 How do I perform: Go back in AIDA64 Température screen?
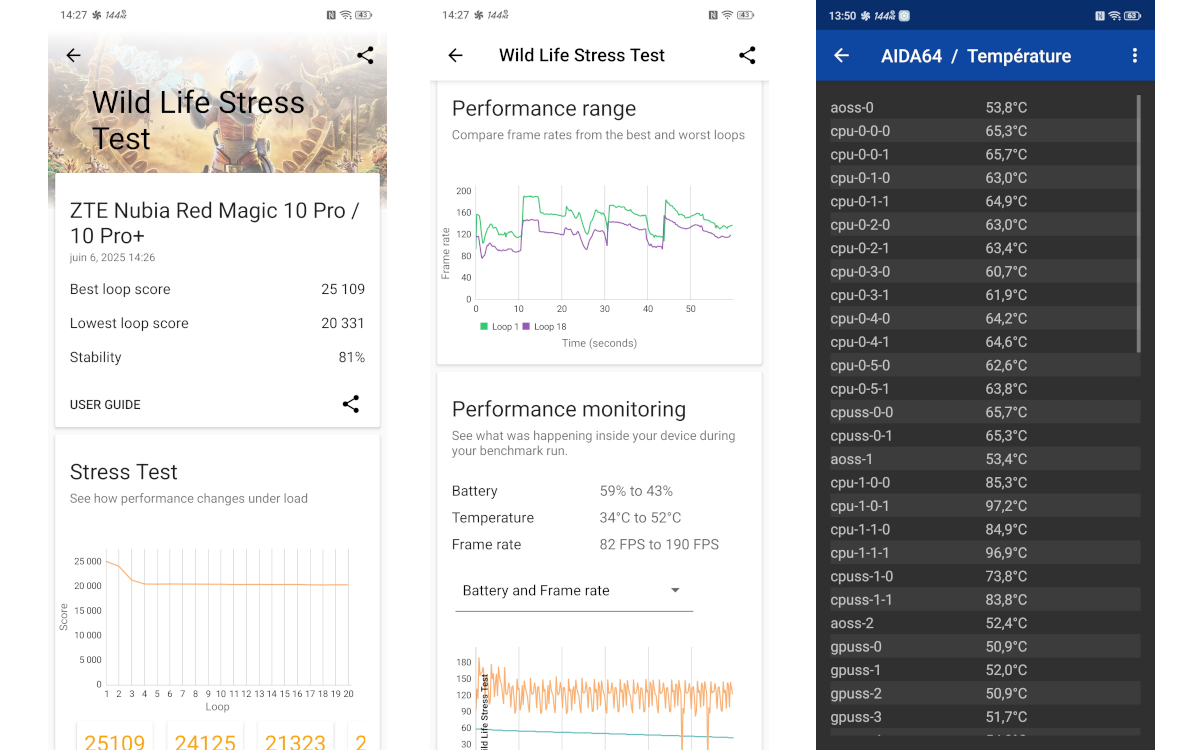coord(841,56)
